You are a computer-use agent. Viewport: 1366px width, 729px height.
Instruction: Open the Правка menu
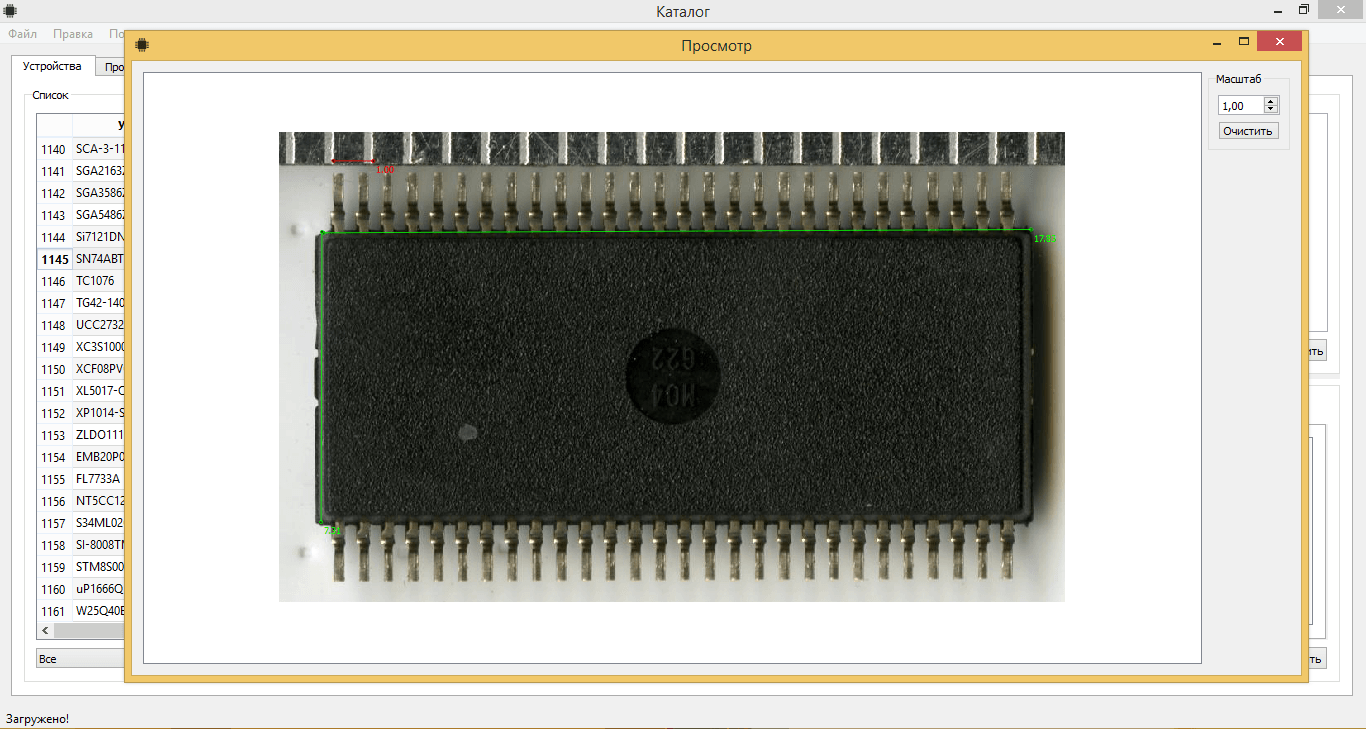point(73,34)
